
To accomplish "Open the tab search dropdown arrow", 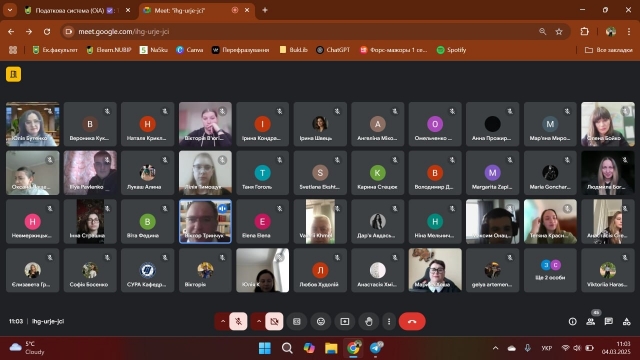I will (10, 10).
